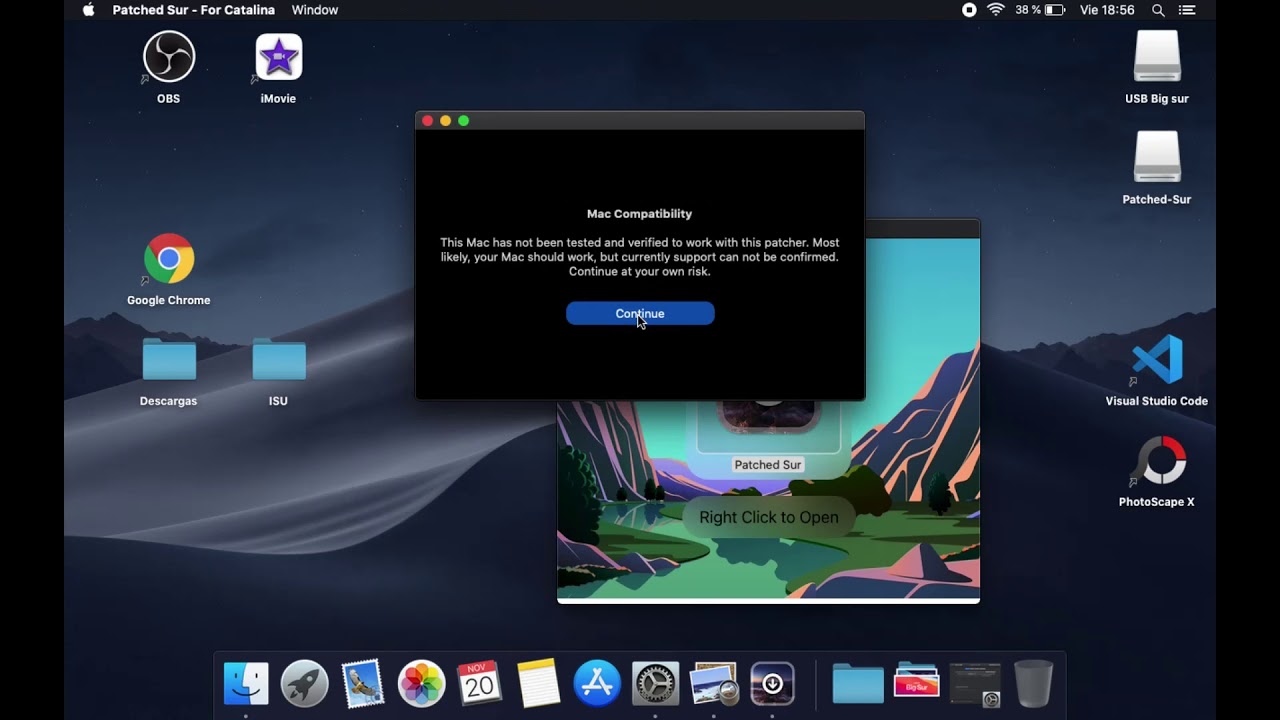Click the Right Click to Open label
The height and width of the screenshot is (720, 1280).
click(x=769, y=517)
